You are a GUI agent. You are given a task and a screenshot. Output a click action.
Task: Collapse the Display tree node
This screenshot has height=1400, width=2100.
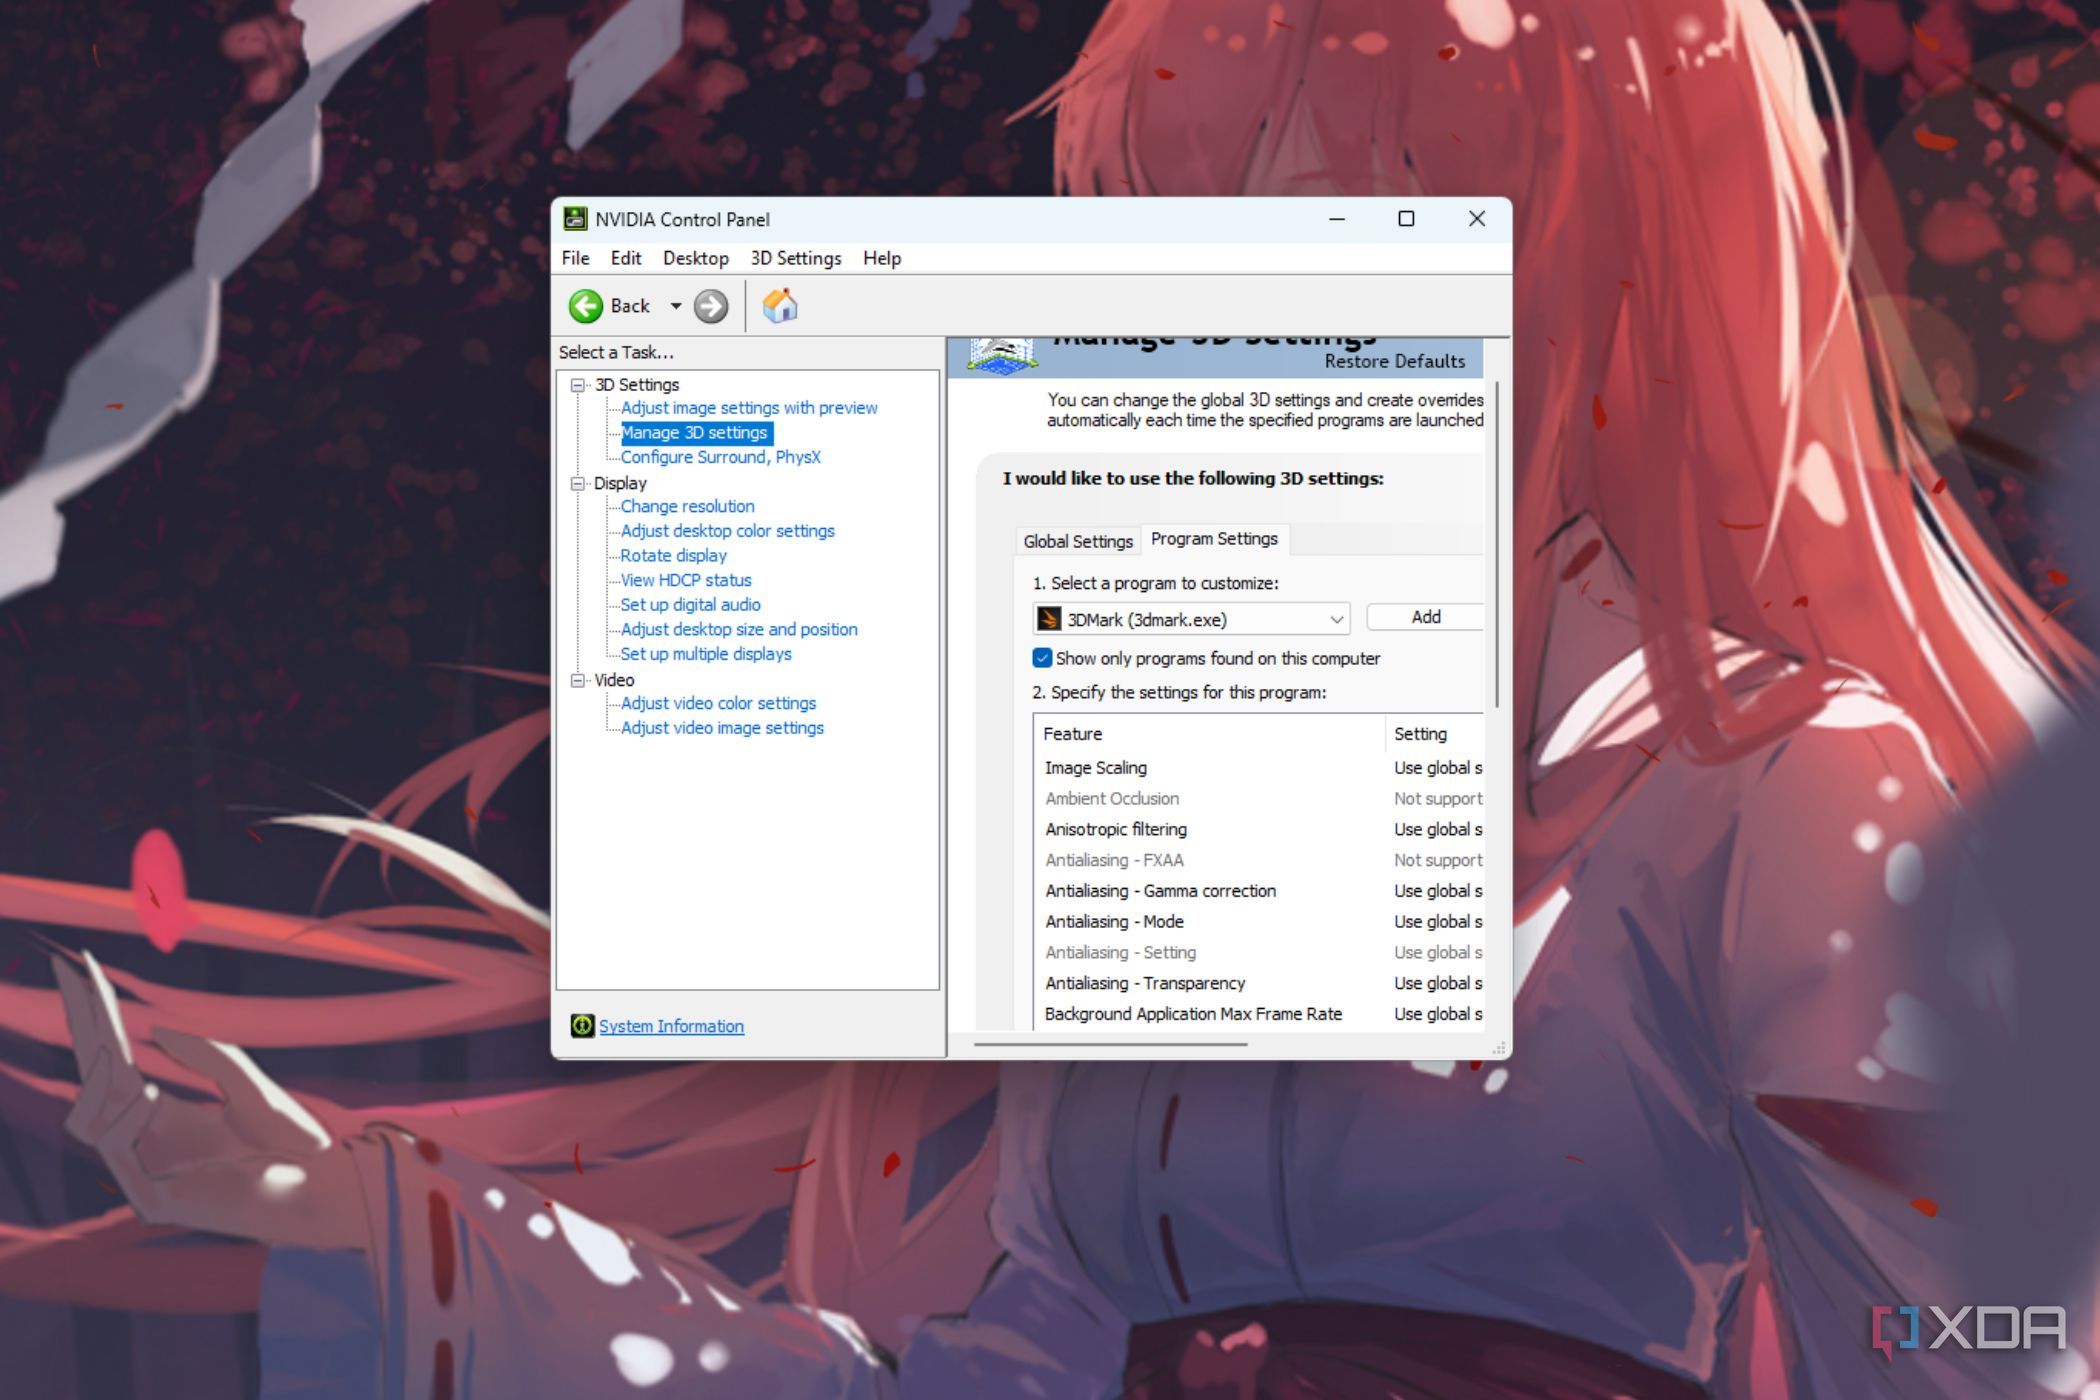578,483
